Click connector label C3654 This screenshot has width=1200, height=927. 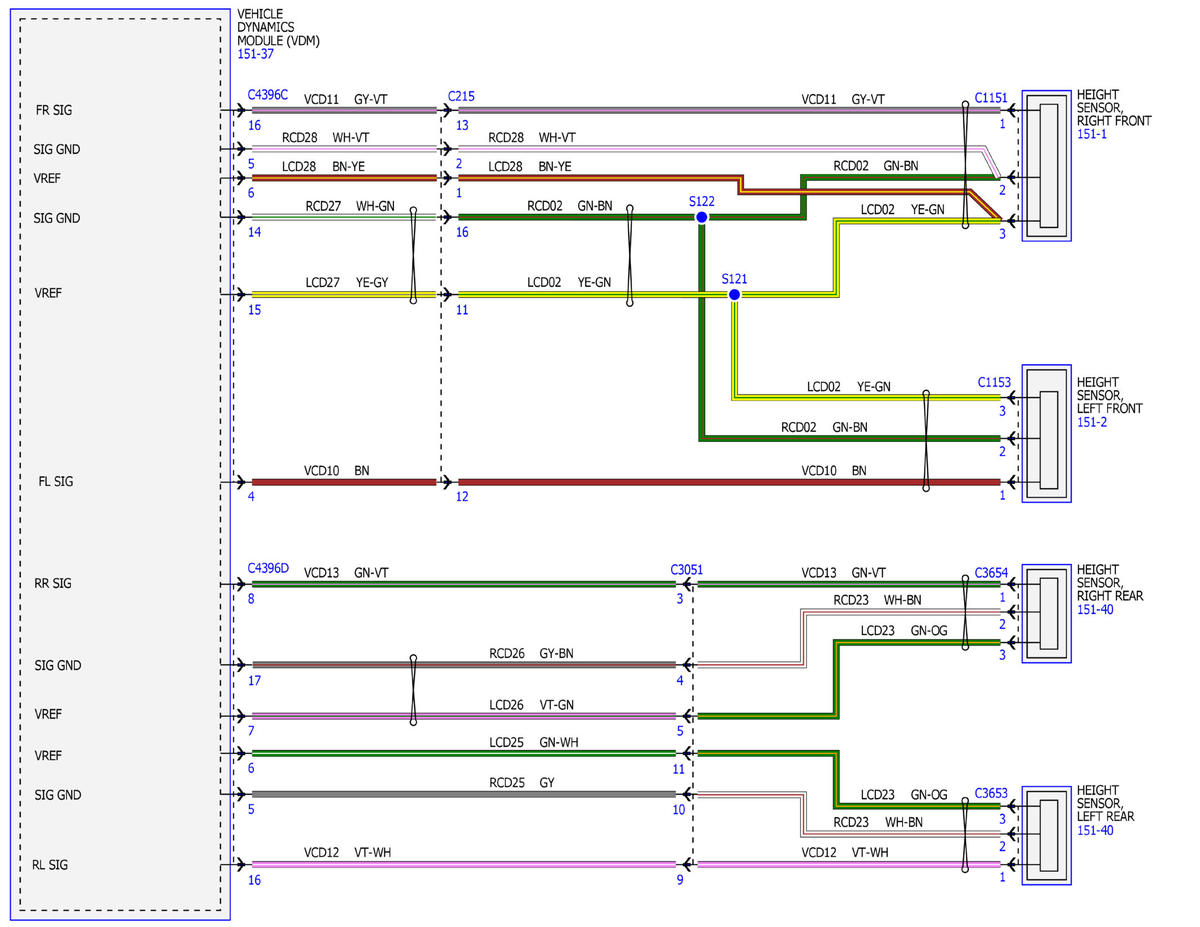992,574
